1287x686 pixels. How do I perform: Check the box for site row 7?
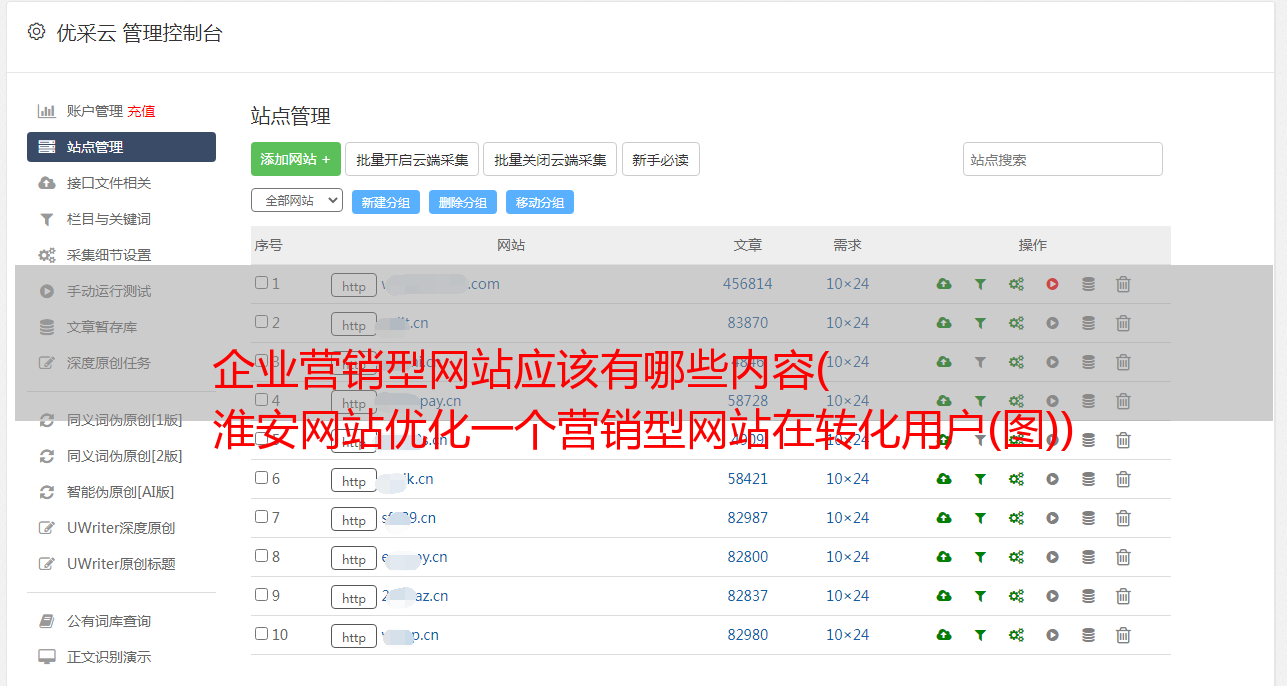coord(261,517)
